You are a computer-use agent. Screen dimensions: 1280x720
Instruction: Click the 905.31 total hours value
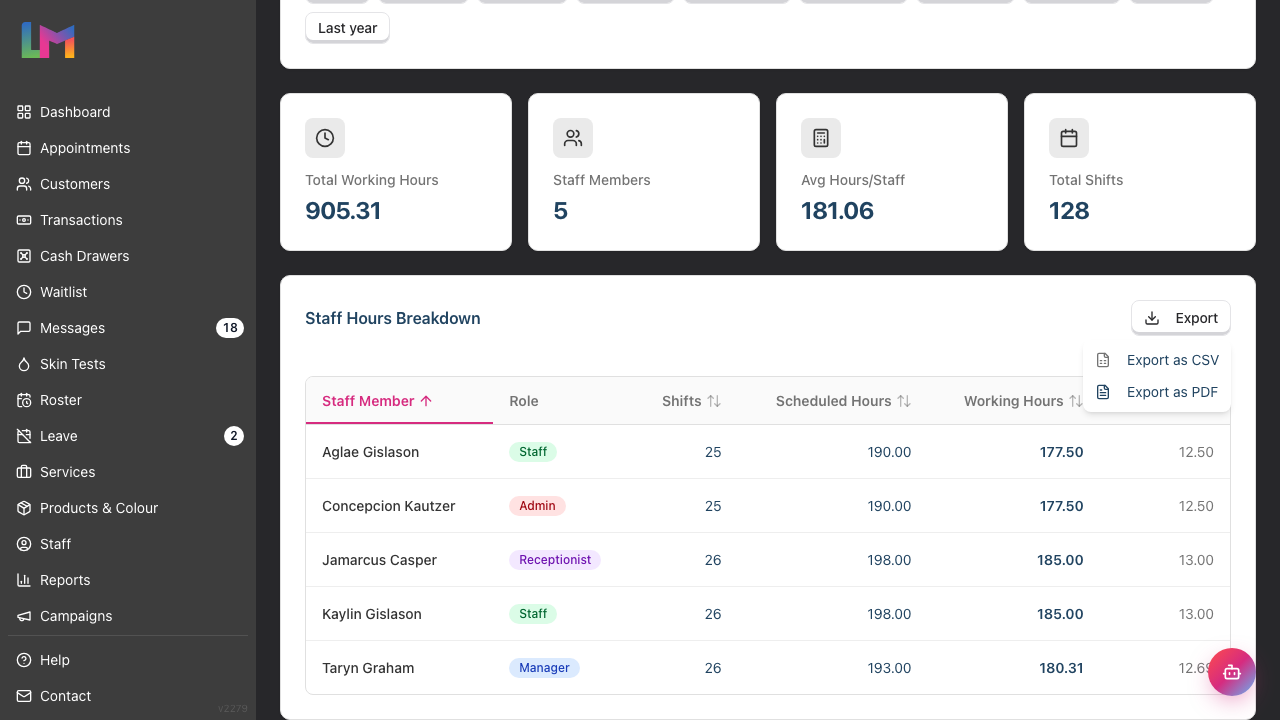point(343,211)
